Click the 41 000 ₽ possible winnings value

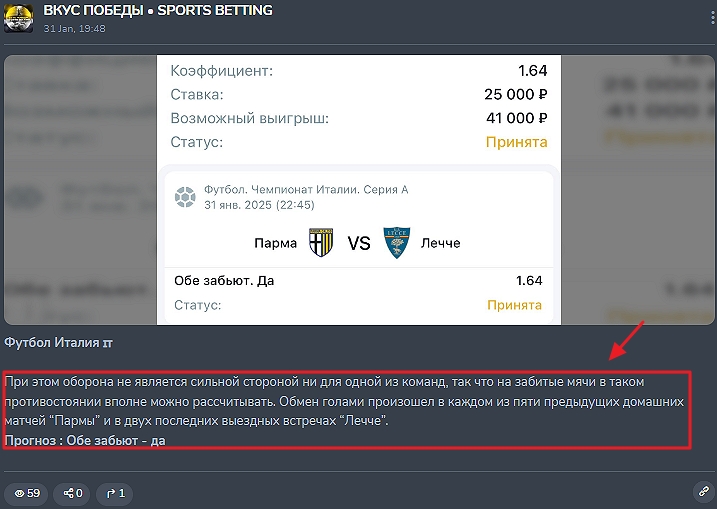pyautogui.click(x=515, y=118)
